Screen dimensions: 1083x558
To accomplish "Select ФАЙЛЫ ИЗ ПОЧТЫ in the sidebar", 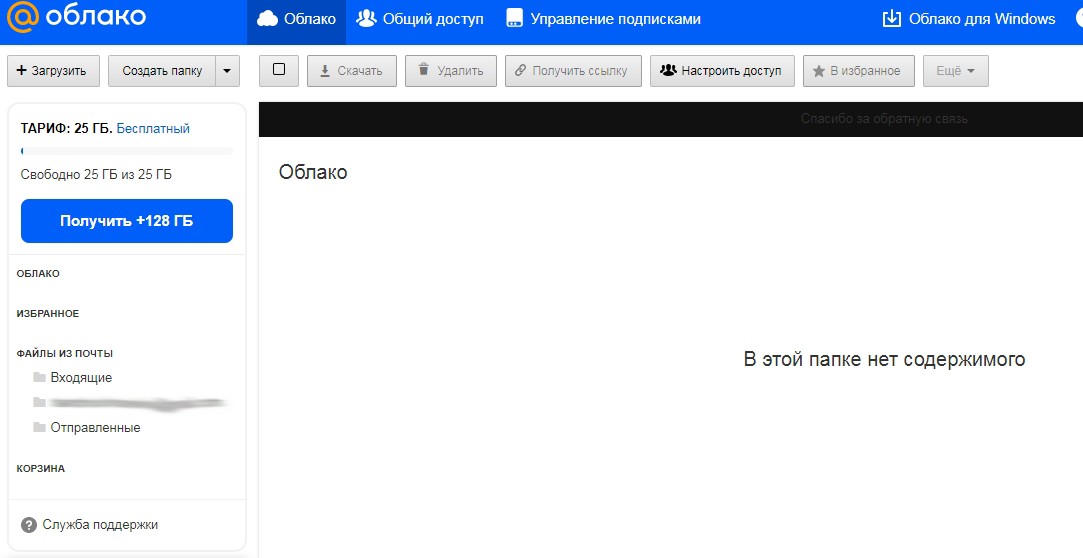I will [x=65, y=354].
